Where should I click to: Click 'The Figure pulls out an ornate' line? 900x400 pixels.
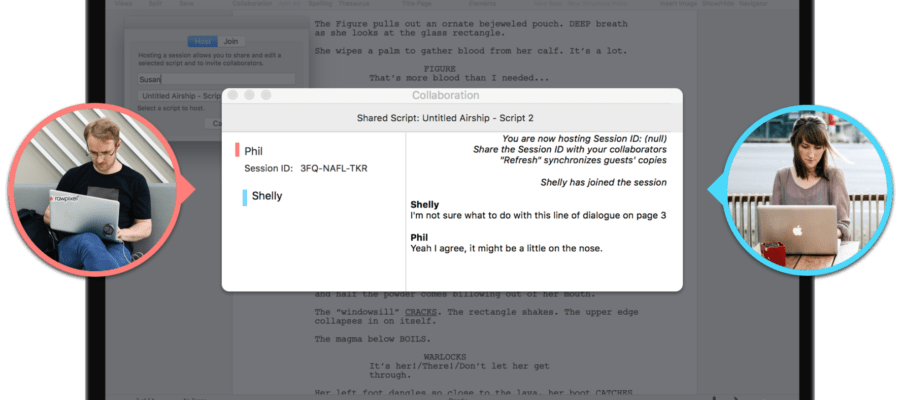coord(471,24)
